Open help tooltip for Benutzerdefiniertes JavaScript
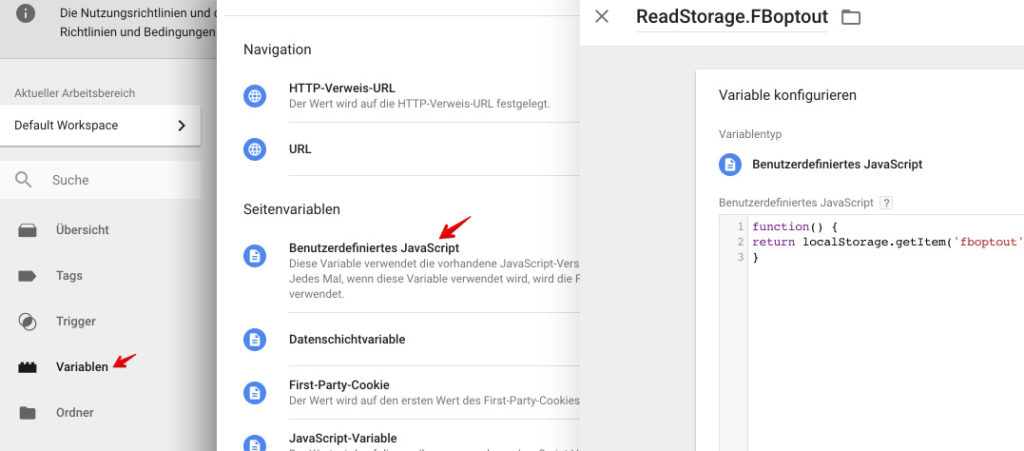The height and width of the screenshot is (451, 1024). pos(886,203)
